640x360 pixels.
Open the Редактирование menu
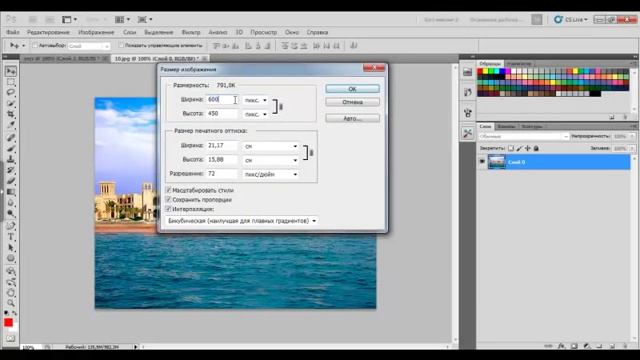point(48,32)
